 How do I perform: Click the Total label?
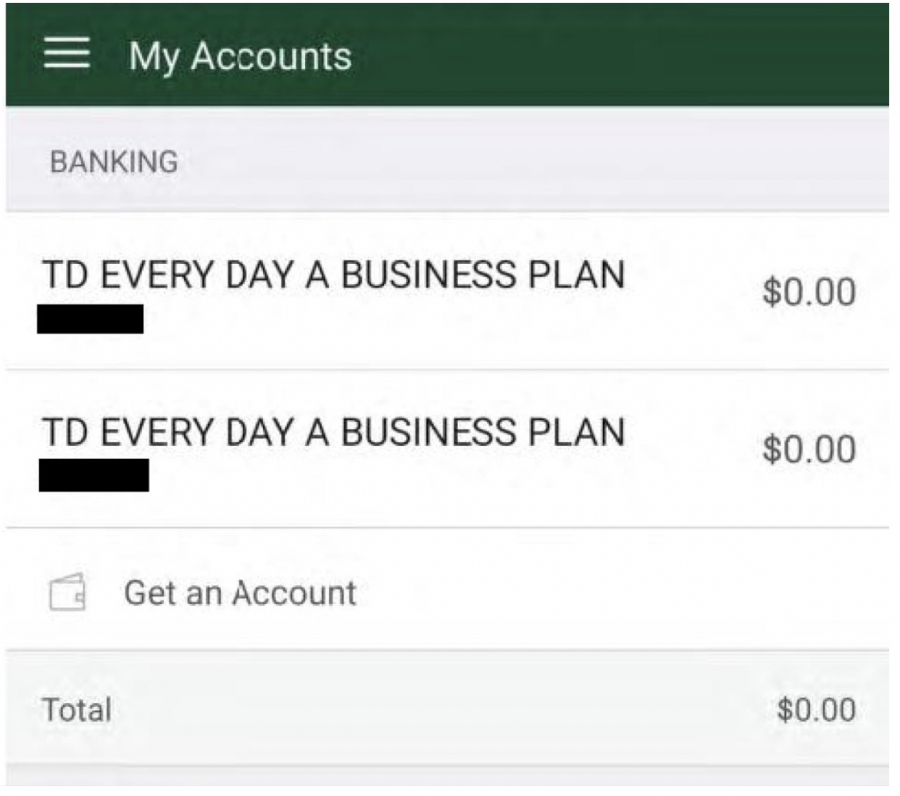[76, 710]
